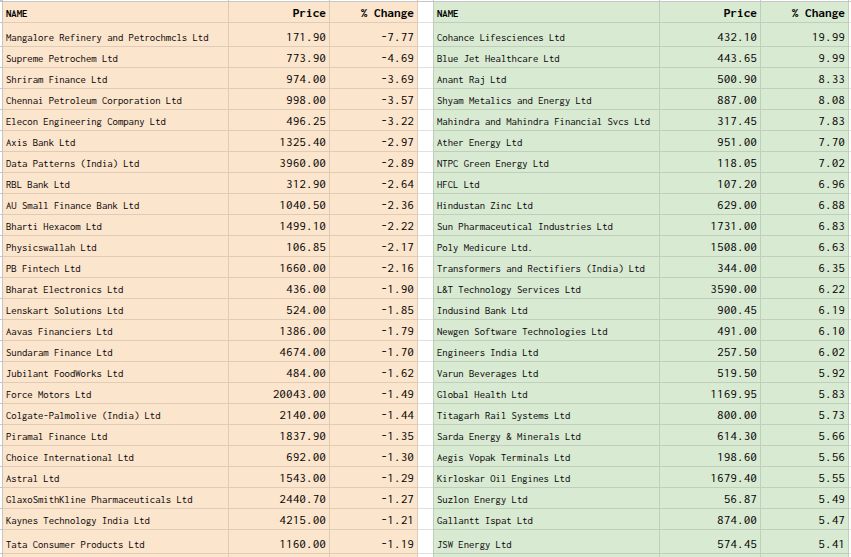Click Anant Raj Ltd name
851x557 pixels.
[x=471, y=80]
